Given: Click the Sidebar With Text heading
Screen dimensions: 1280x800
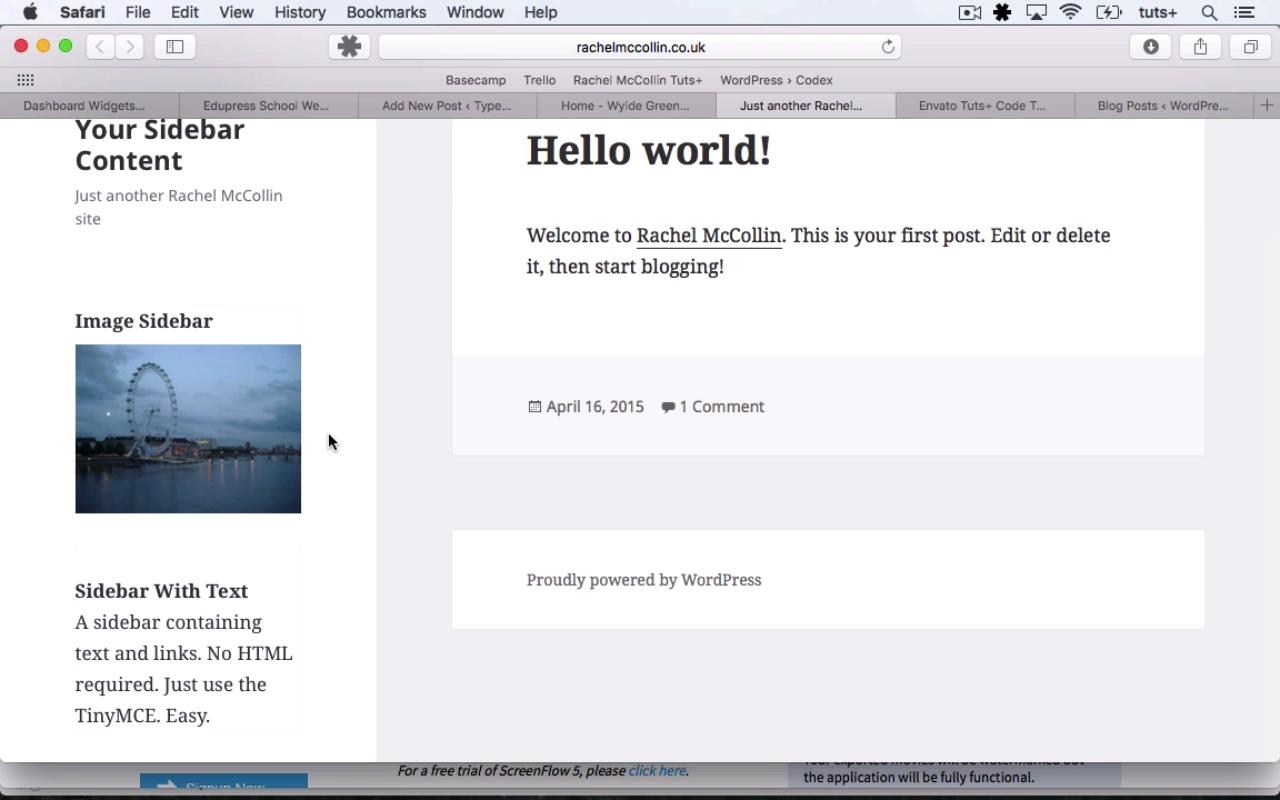Looking at the screenshot, I should (x=161, y=591).
